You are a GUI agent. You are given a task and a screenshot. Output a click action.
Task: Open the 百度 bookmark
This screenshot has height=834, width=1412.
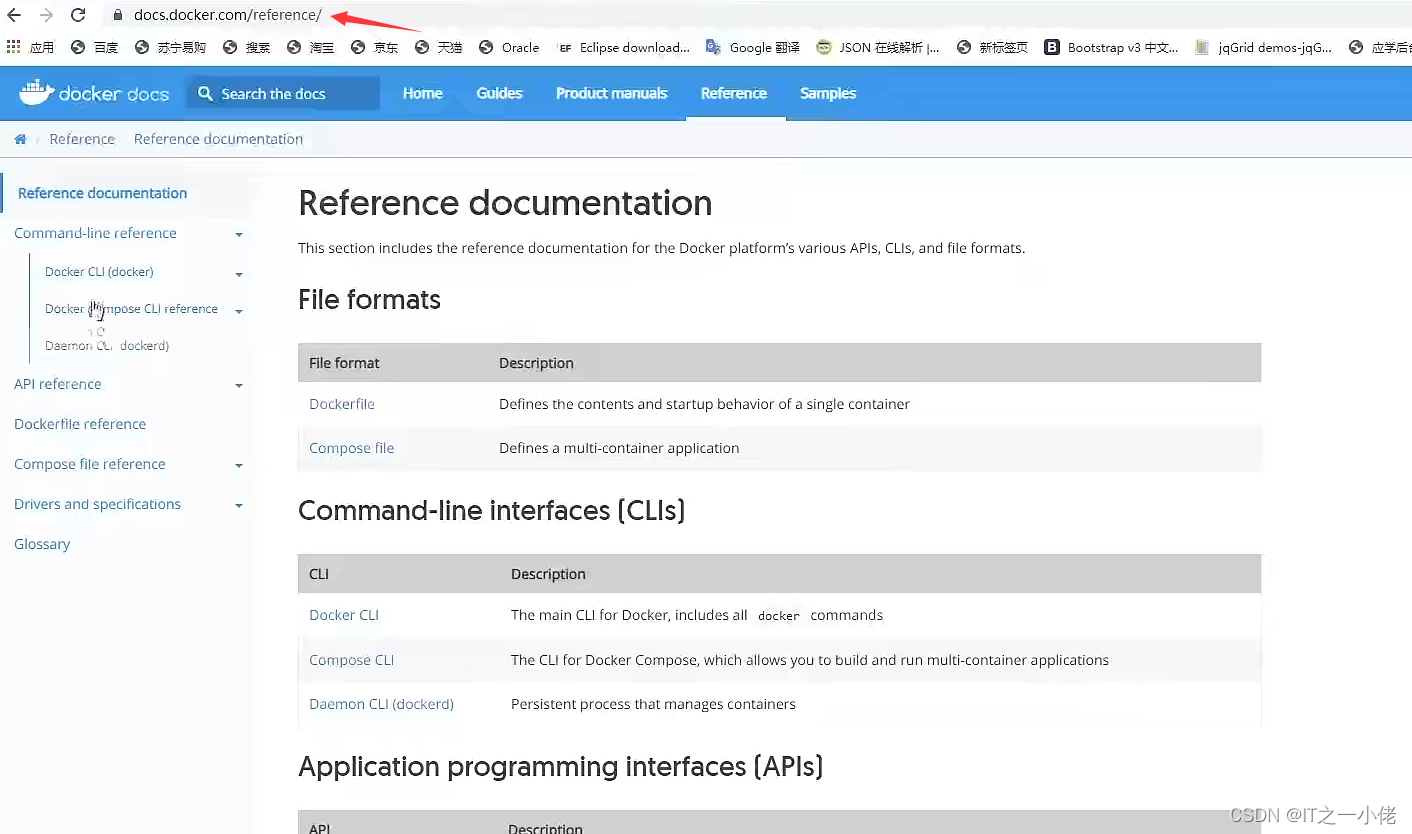coord(94,47)
